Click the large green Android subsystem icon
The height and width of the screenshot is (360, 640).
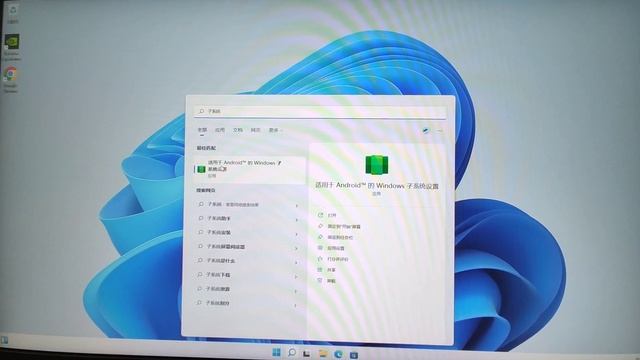[x=376, y=164]
